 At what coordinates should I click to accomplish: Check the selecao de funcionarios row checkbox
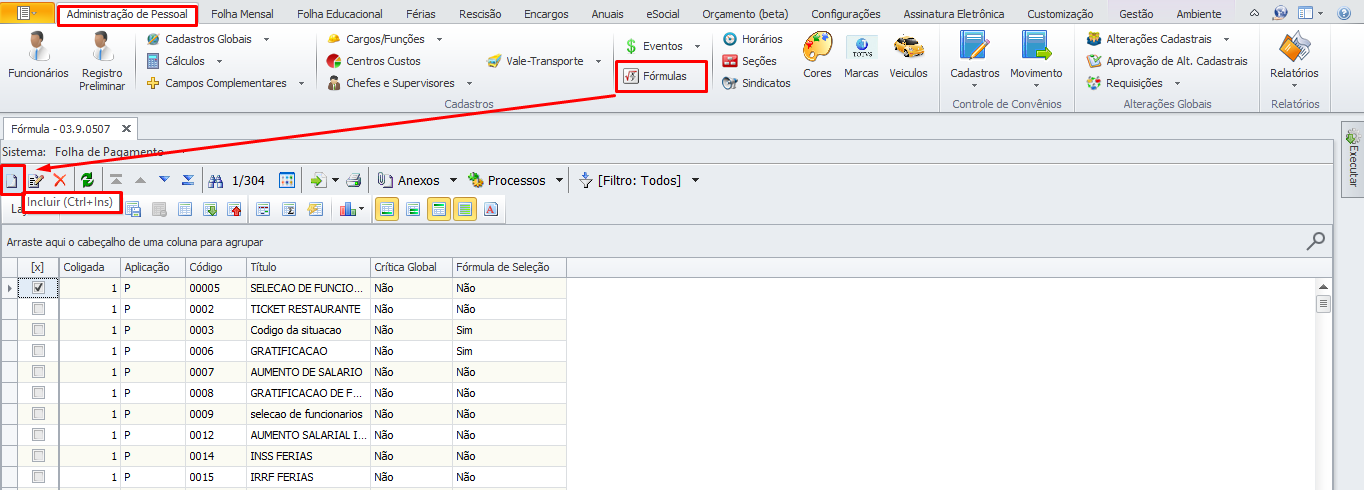tap(38, 414)
